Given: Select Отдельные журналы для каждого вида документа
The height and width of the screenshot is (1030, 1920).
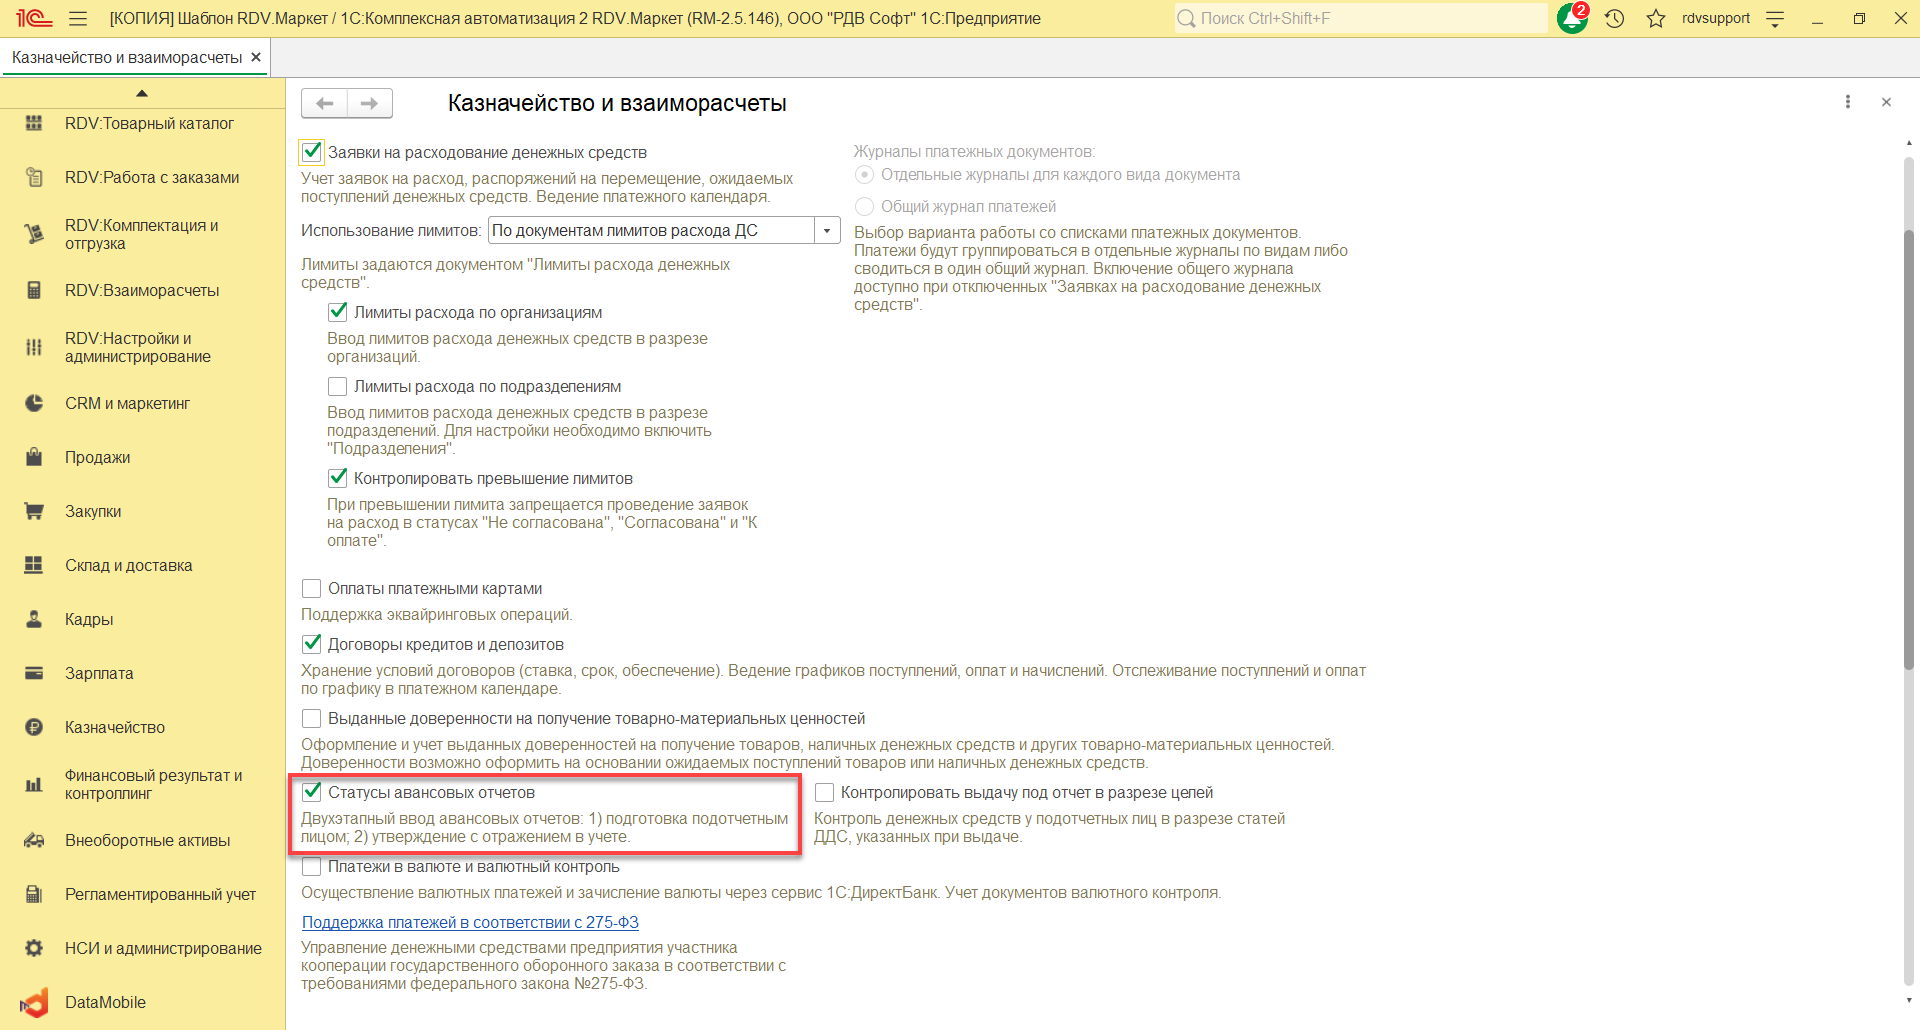Looking at the screenshot, I should [x=865, y=175].
